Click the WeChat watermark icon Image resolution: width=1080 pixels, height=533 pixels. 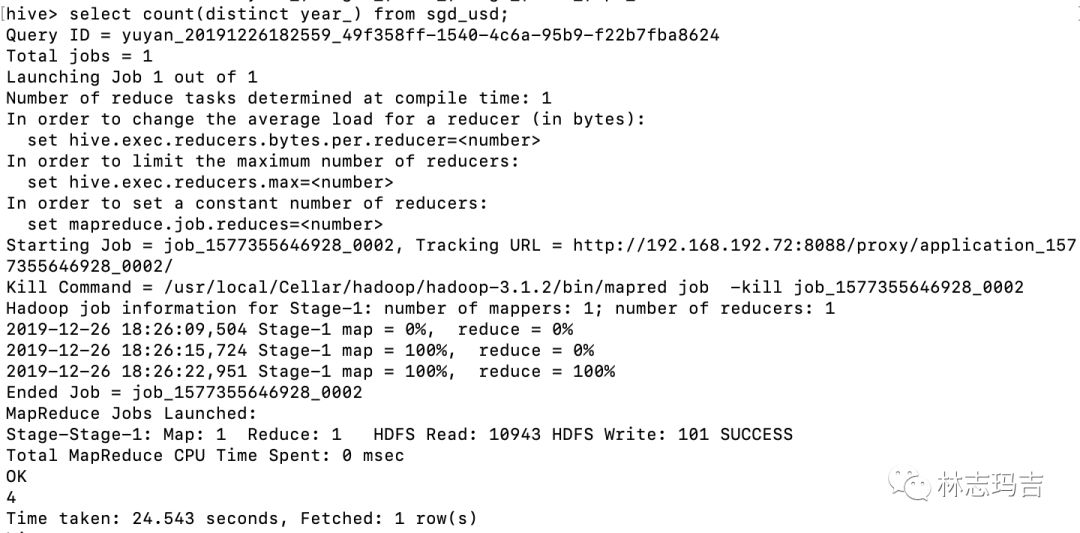point(909,485)
